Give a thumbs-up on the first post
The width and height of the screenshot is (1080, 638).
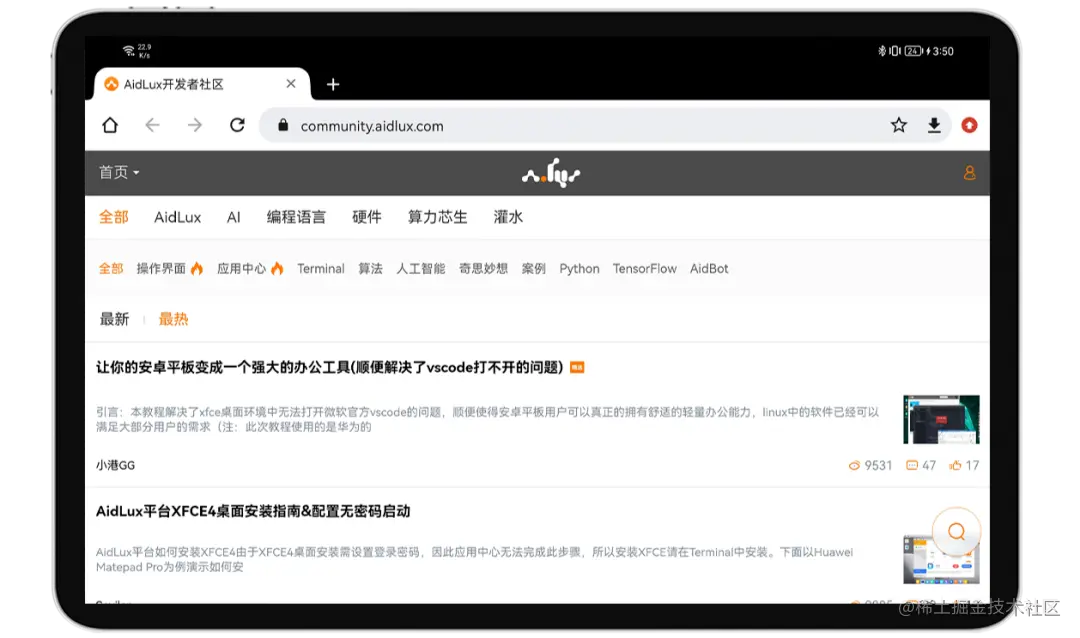point(957,465)
